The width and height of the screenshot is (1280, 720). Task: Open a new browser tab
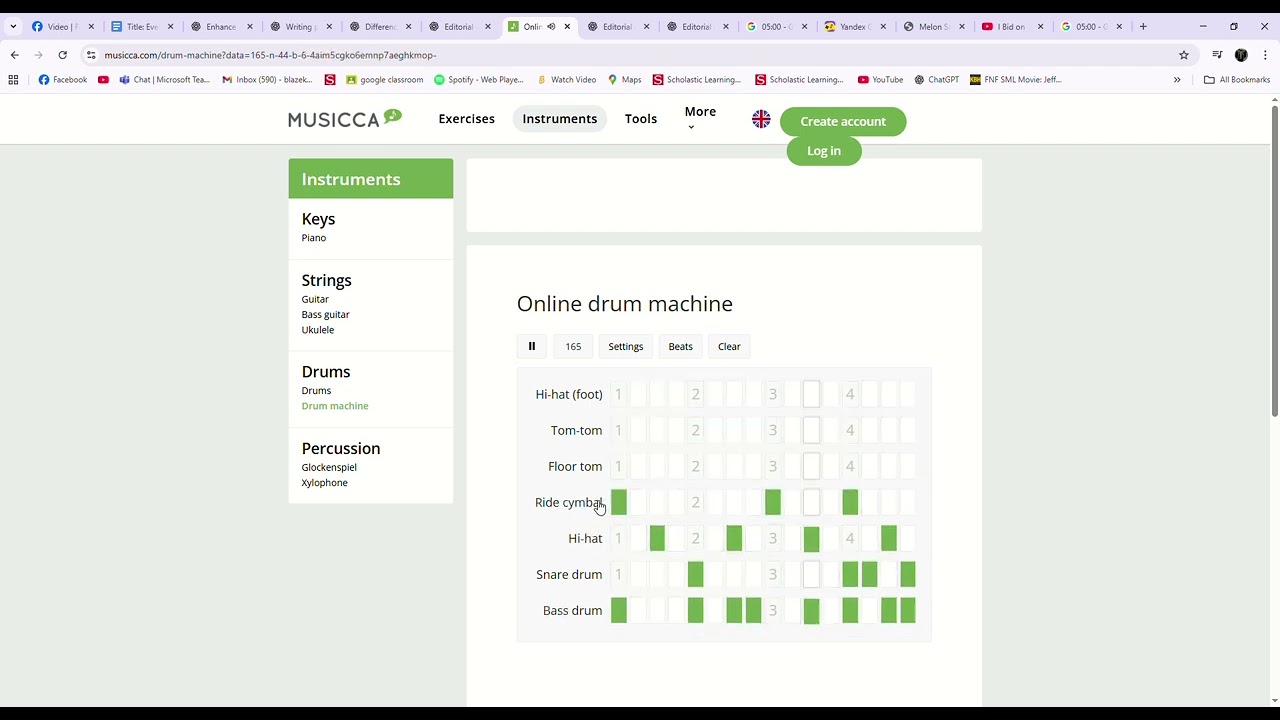coord(1143,27)
